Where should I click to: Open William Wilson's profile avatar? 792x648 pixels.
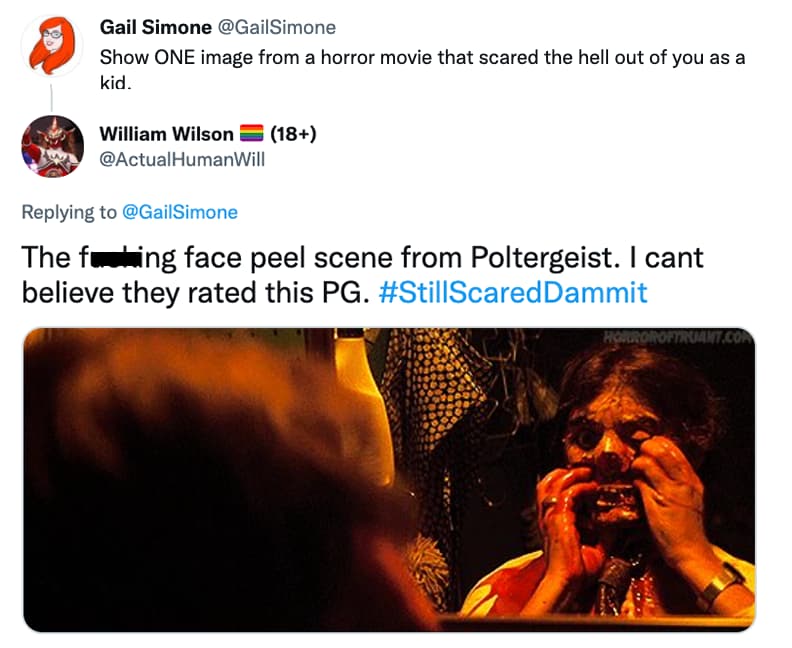51,146
